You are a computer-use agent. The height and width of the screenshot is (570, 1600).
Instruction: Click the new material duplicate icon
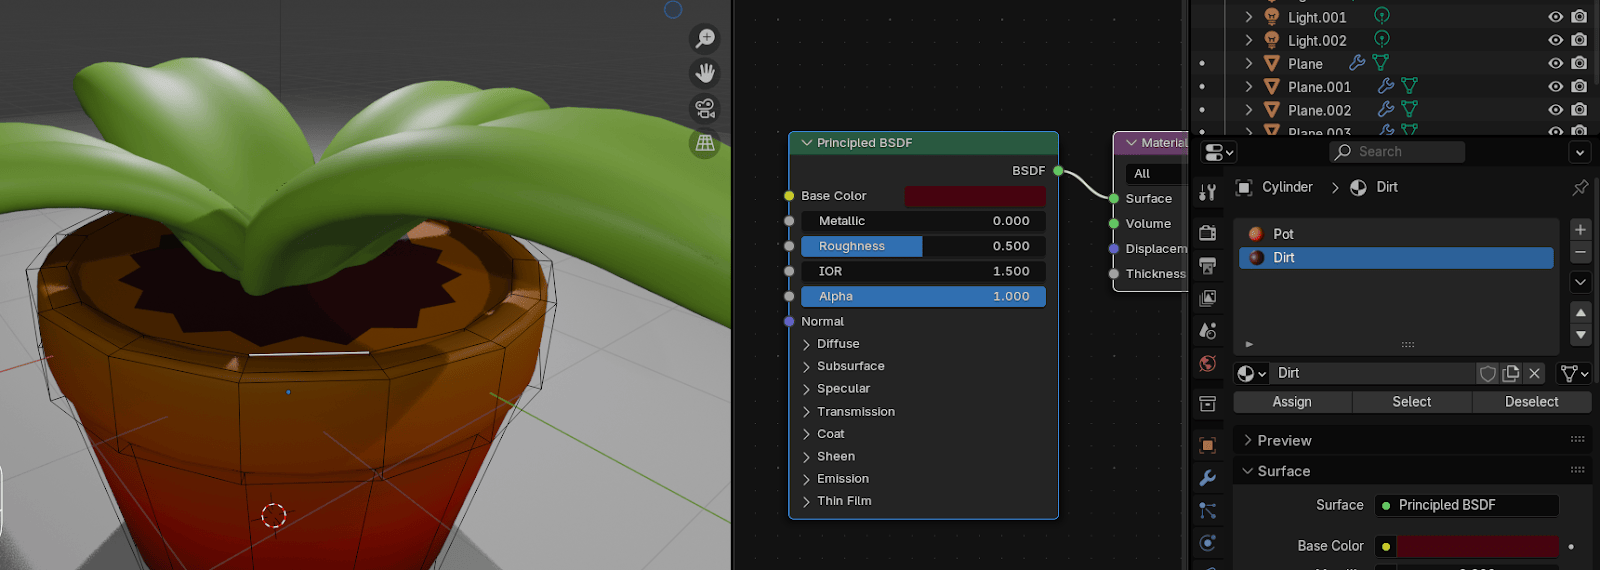pyautogui.click(x=1511, y=373)
